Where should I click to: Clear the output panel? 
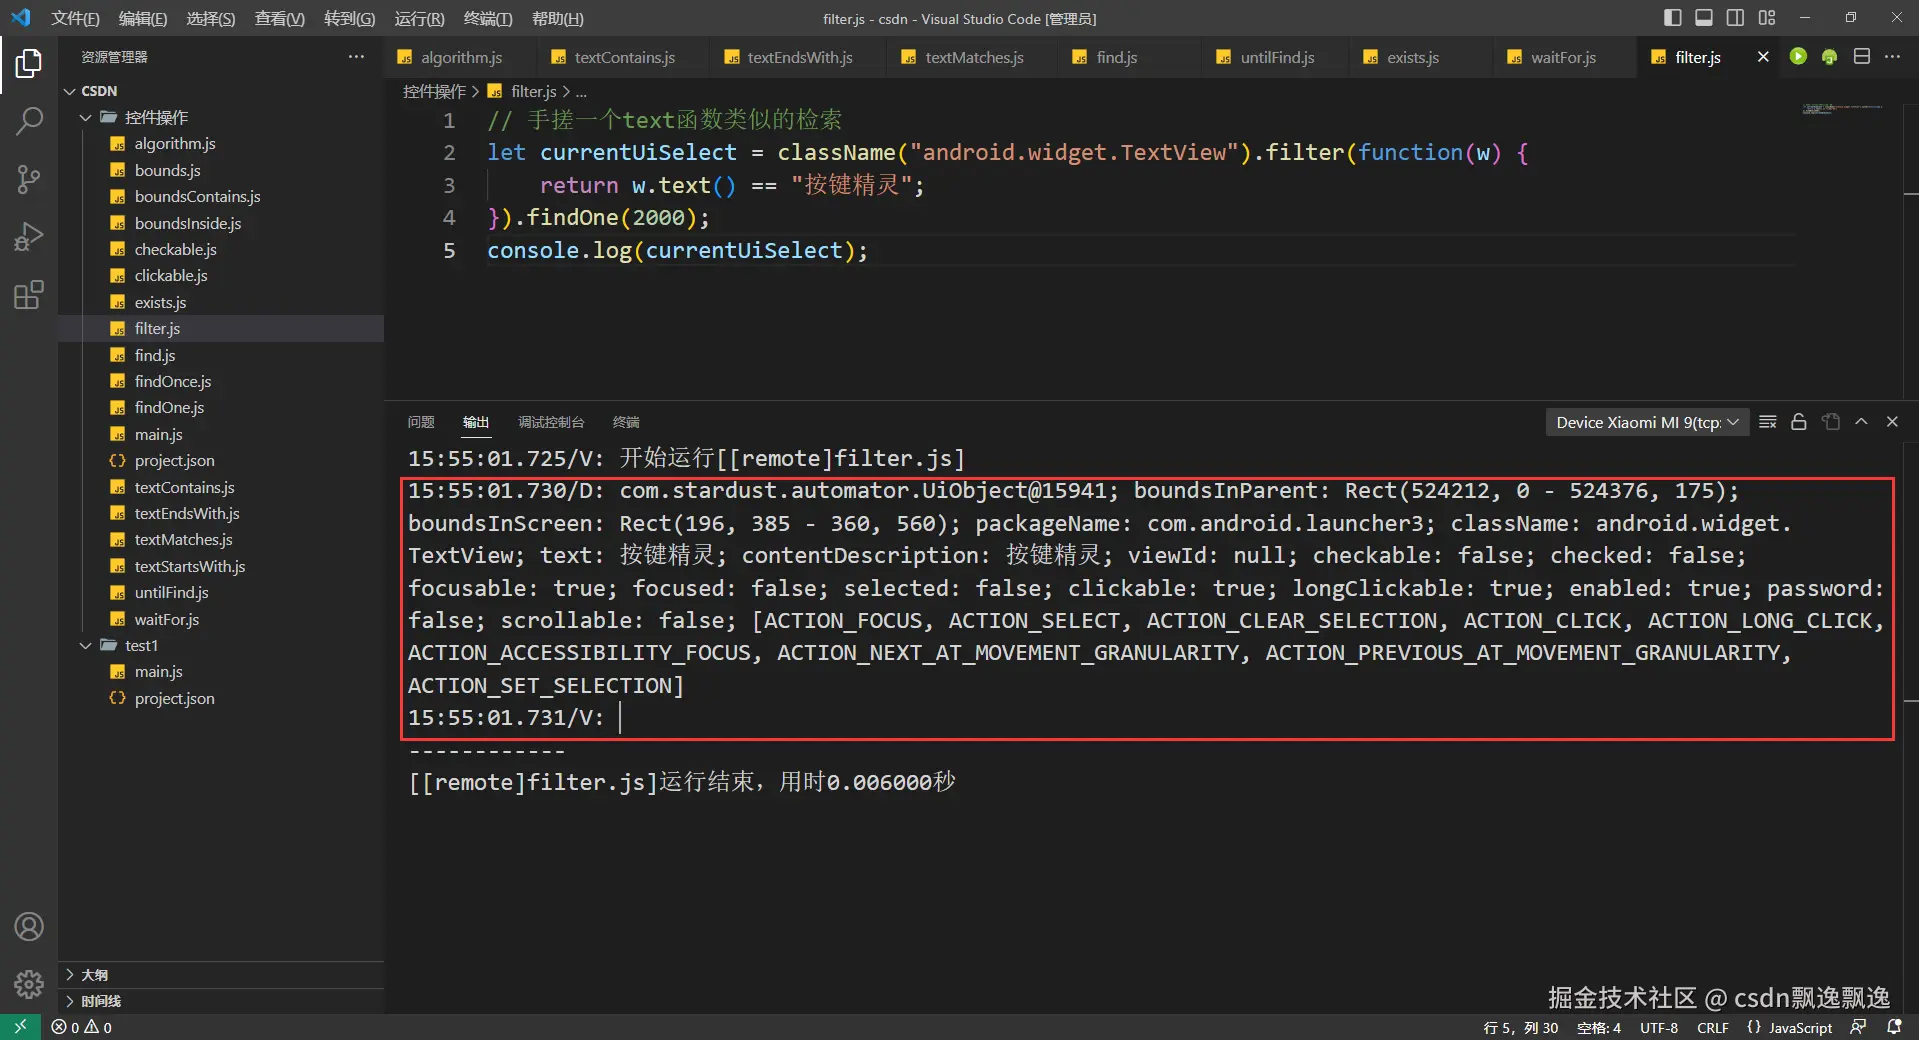[1767, 422]
